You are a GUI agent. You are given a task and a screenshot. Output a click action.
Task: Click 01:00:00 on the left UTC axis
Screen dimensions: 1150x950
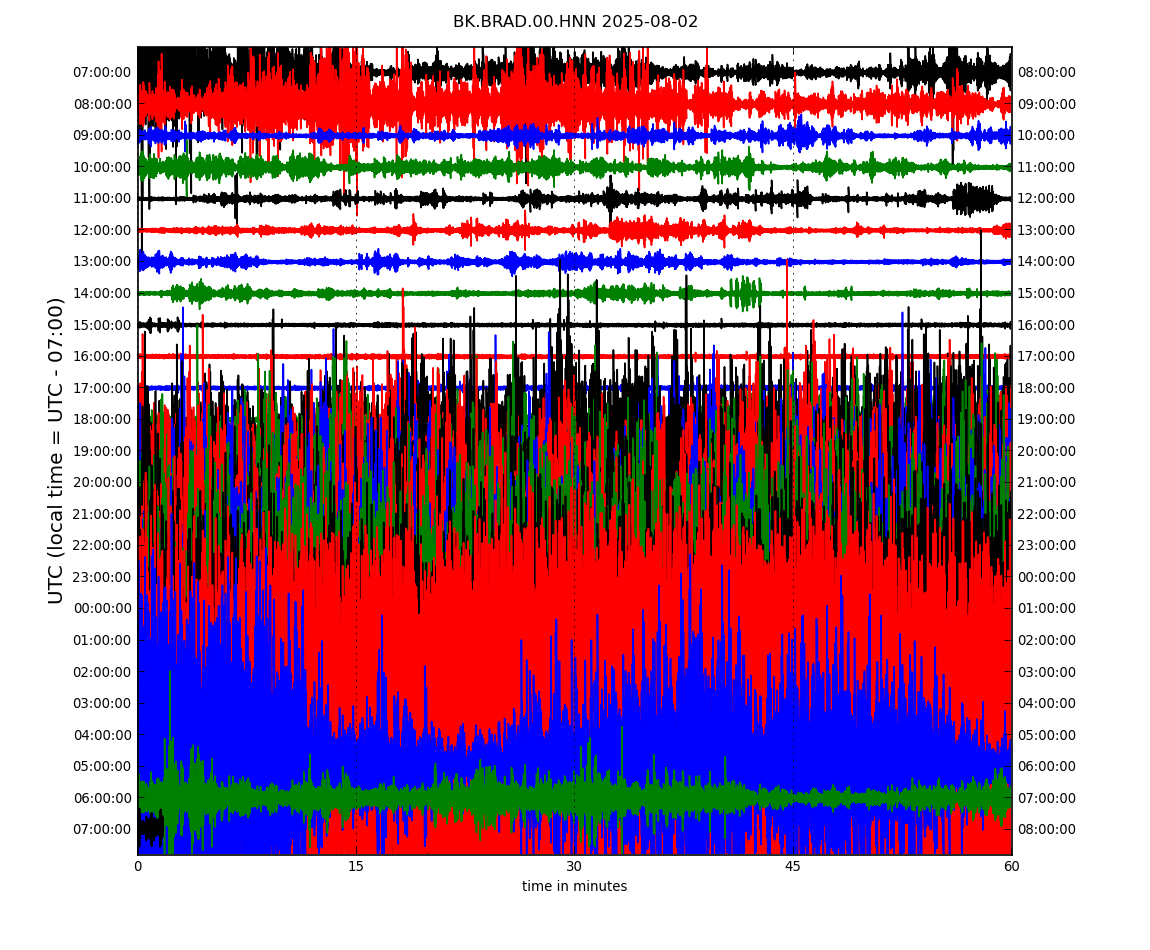[x=102, y=640]
